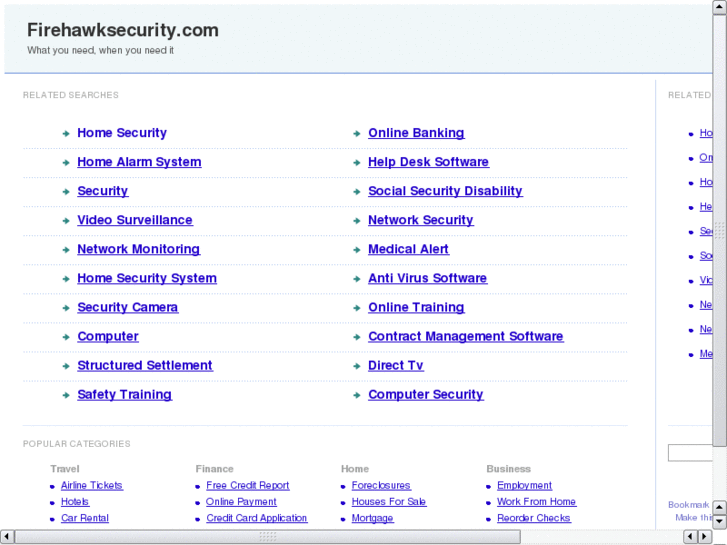Click the arrow icon beside Direct Tv
The width and height of the screenshot is (727, 545).
click(357, 366)
